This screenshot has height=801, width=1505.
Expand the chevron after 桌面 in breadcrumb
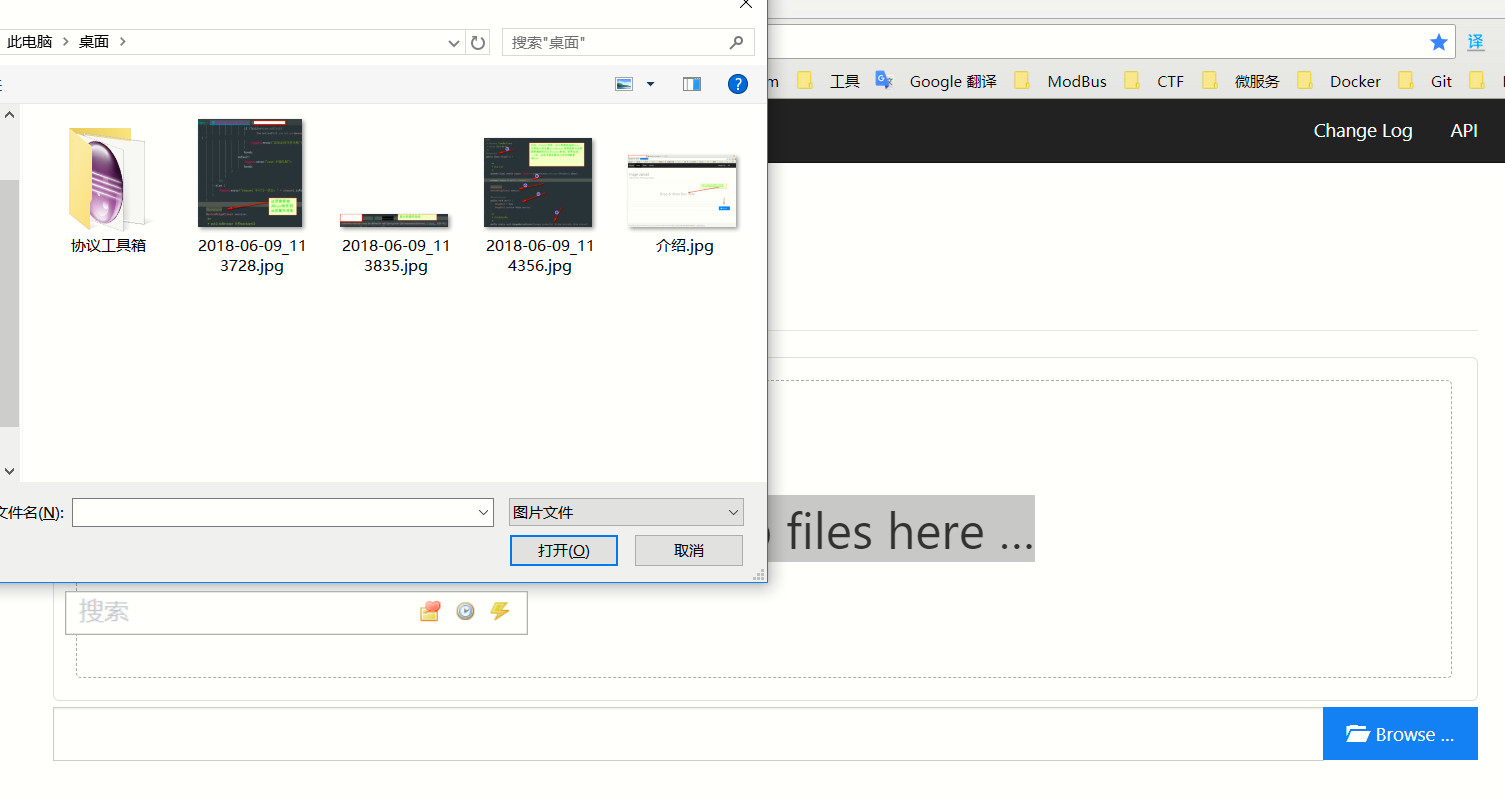point(122,42)
